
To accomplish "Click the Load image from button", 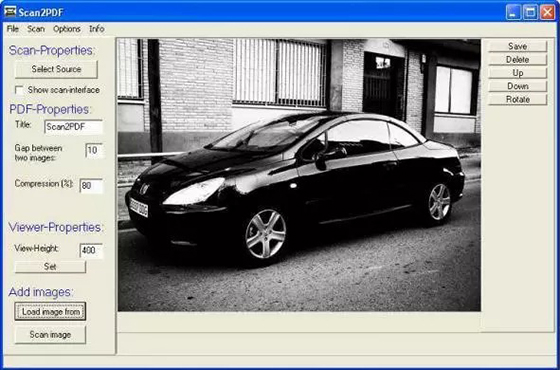I will [50, 311].
